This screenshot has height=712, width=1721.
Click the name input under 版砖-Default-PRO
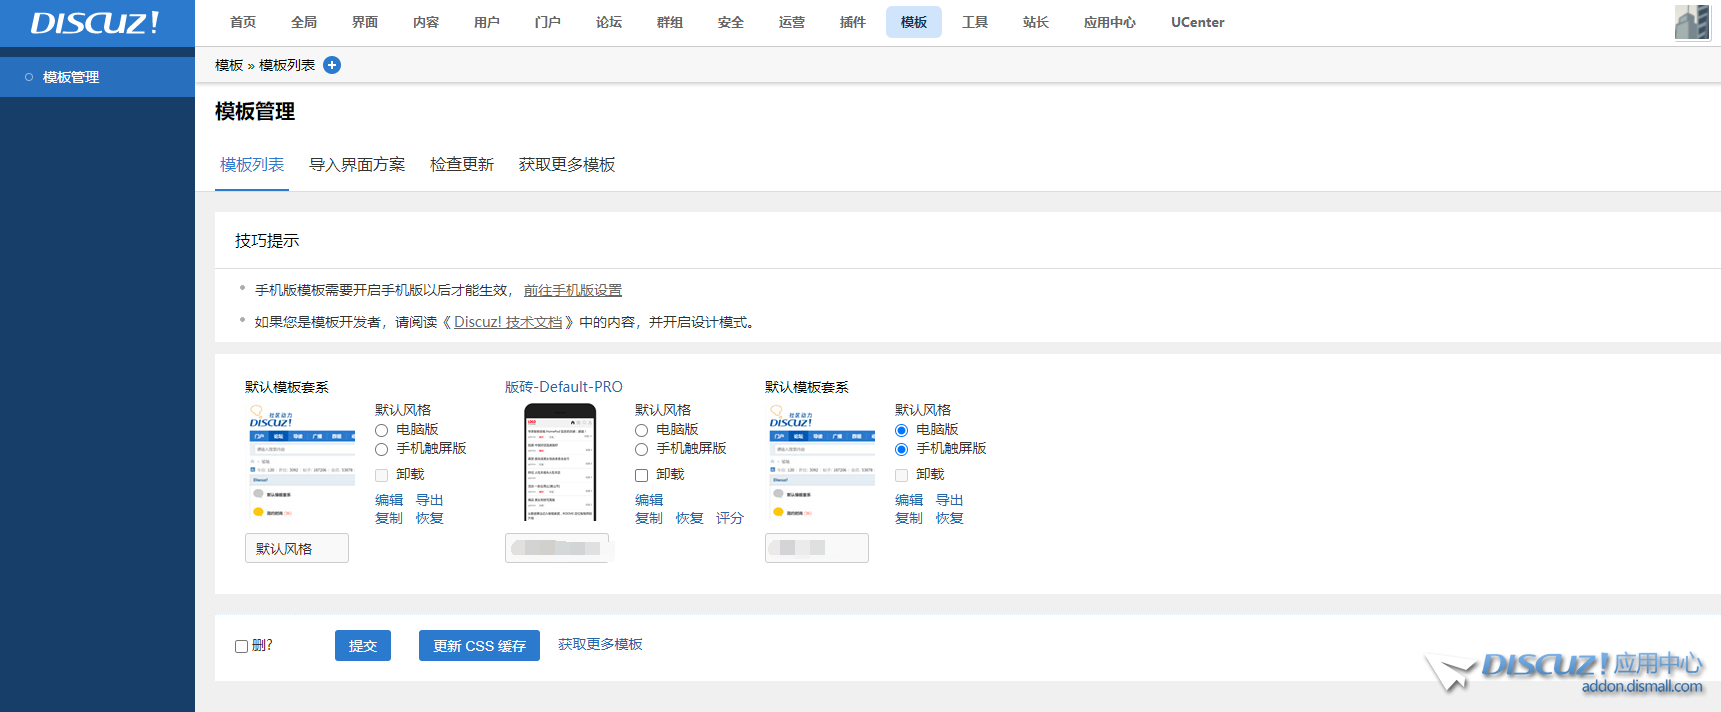pyautogui.click(x=557, y=548)
